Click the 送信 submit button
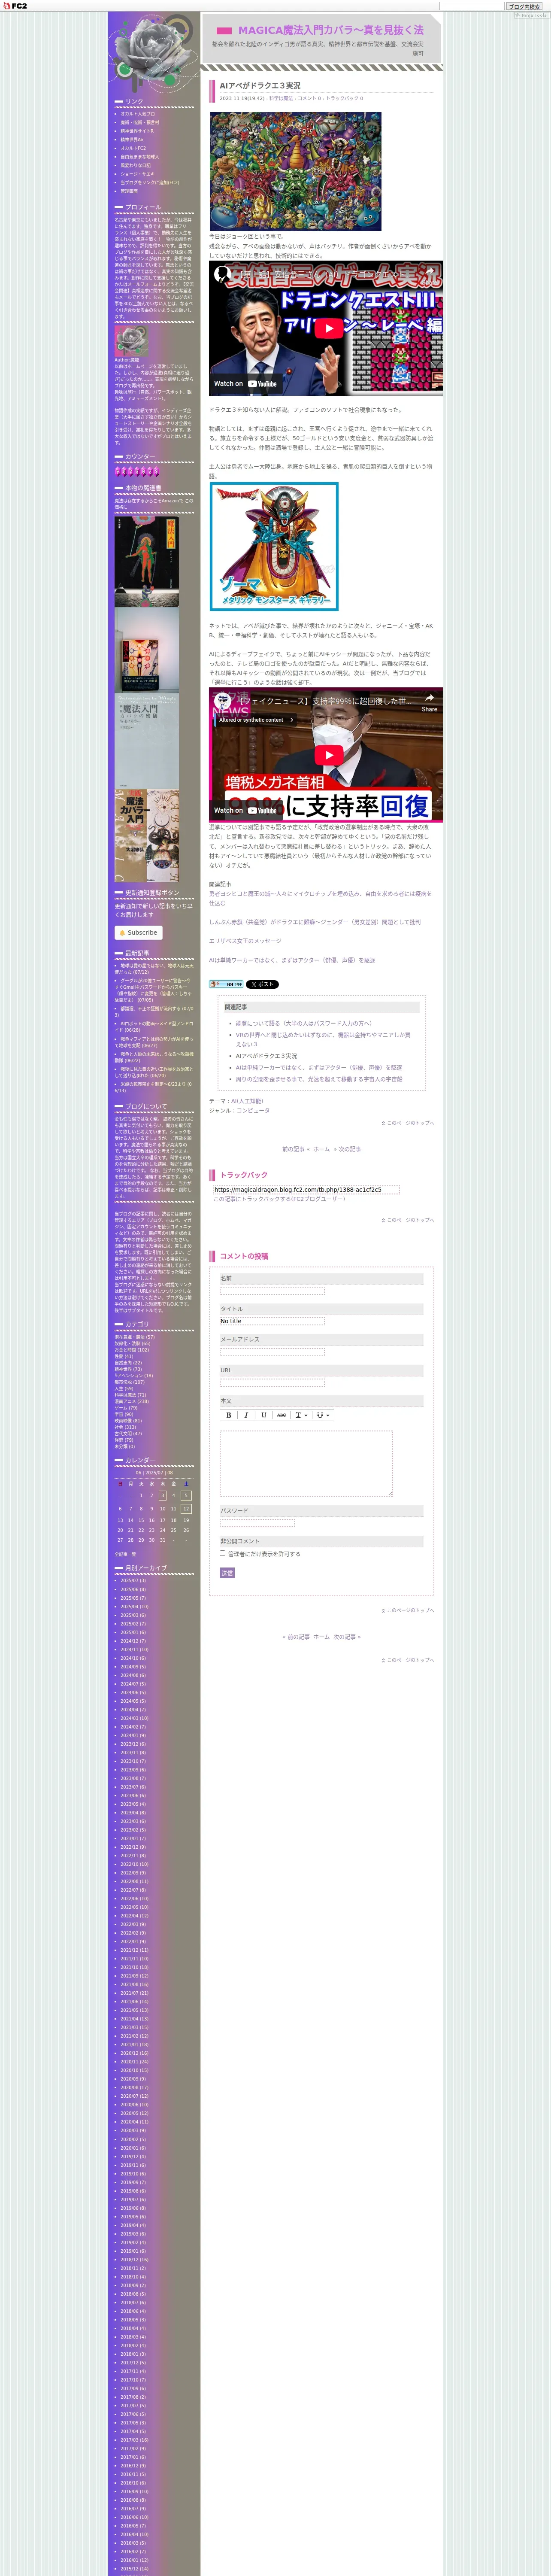Viewport: 551px width, 2576px height. coord(227,1573)
